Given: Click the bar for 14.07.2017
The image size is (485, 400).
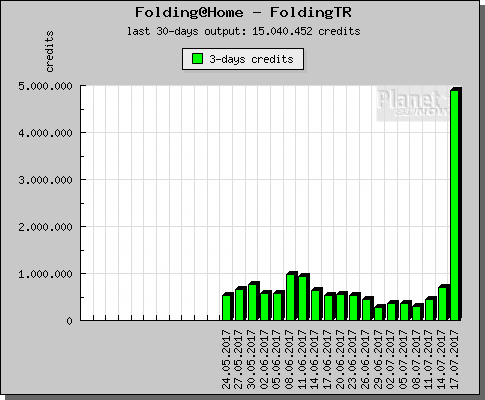Looking at the screenshot, I should pyautogui.click(x=443, y=303).
